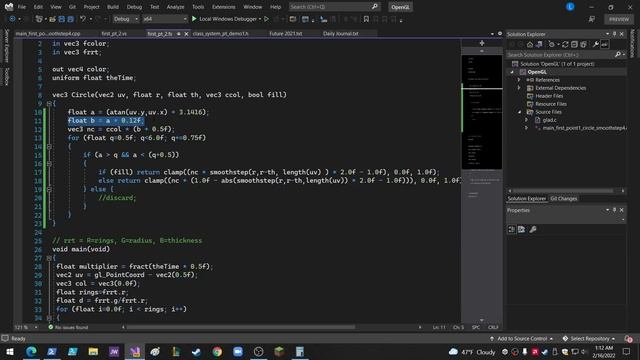Screen dimensions: 640x360
Task: Open the Local Windows Debugger dropdown arrow
Action: 260,19
